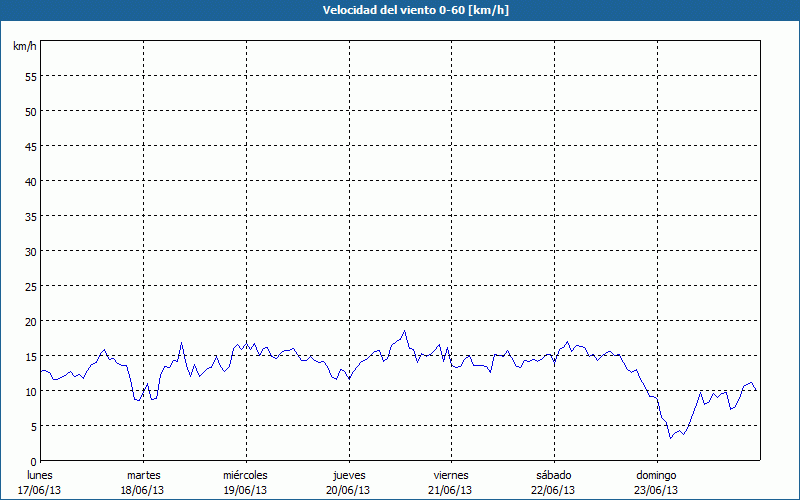Click the 15 tick label on the y-axis

point(30,356)
